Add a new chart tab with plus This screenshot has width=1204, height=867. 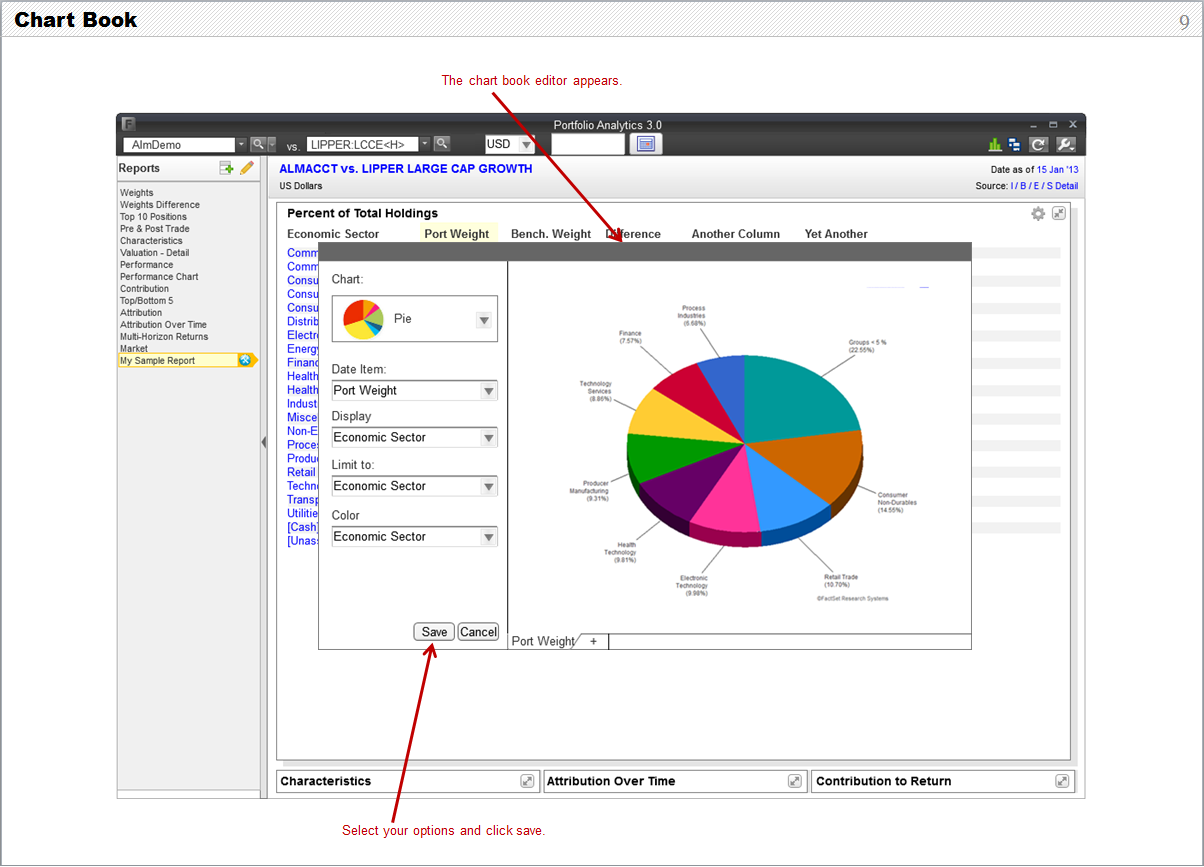(593, 641)
